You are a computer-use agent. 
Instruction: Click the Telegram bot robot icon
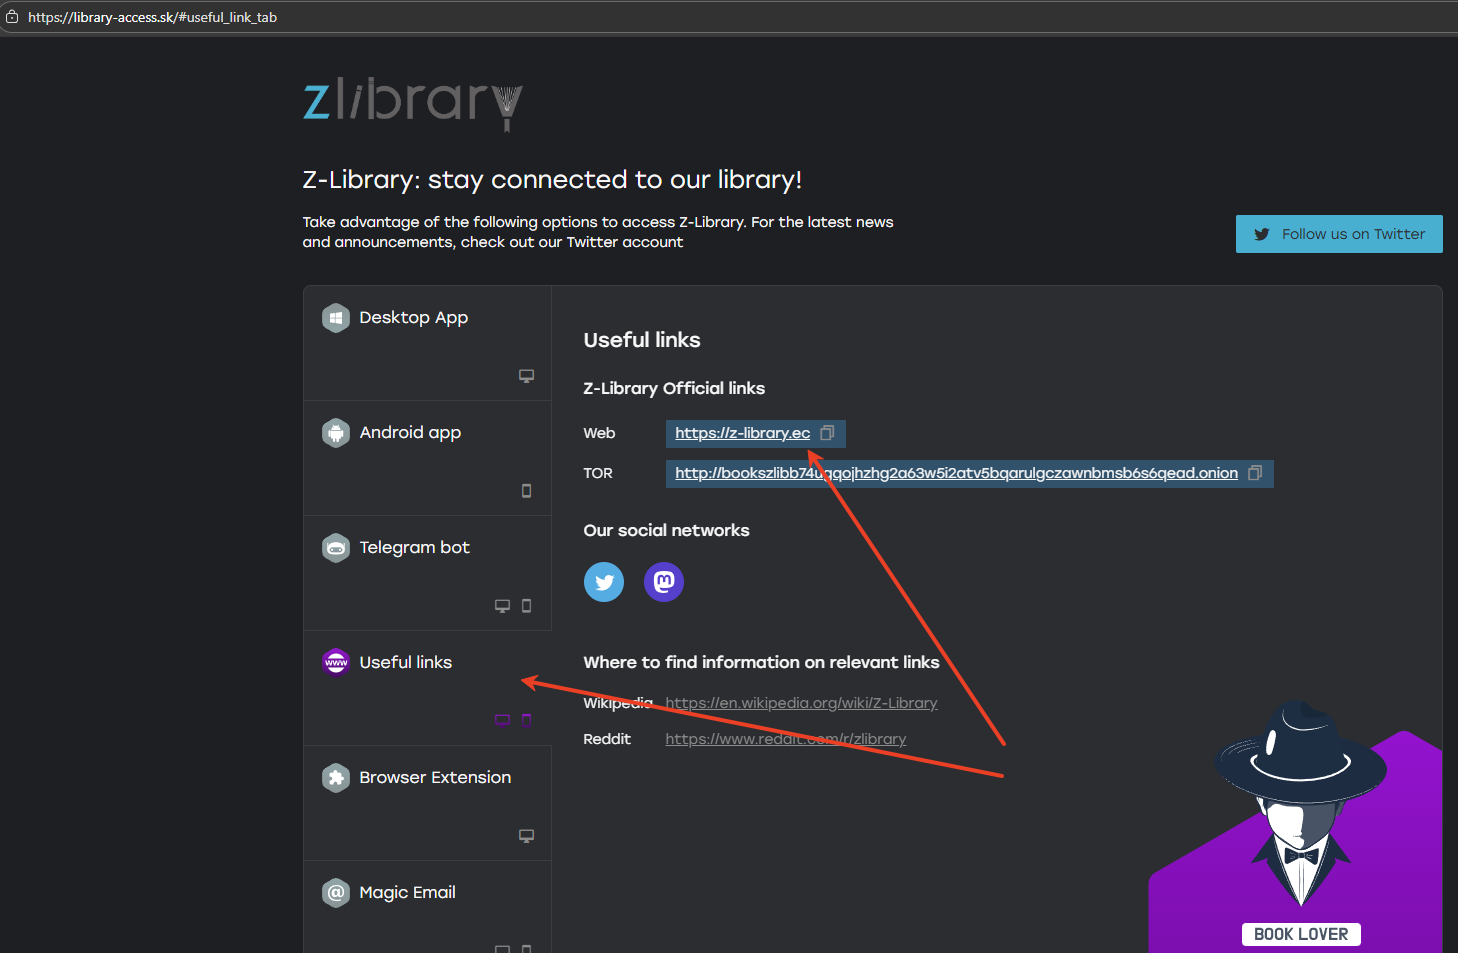pyautogui.click(x=336, y=547)
